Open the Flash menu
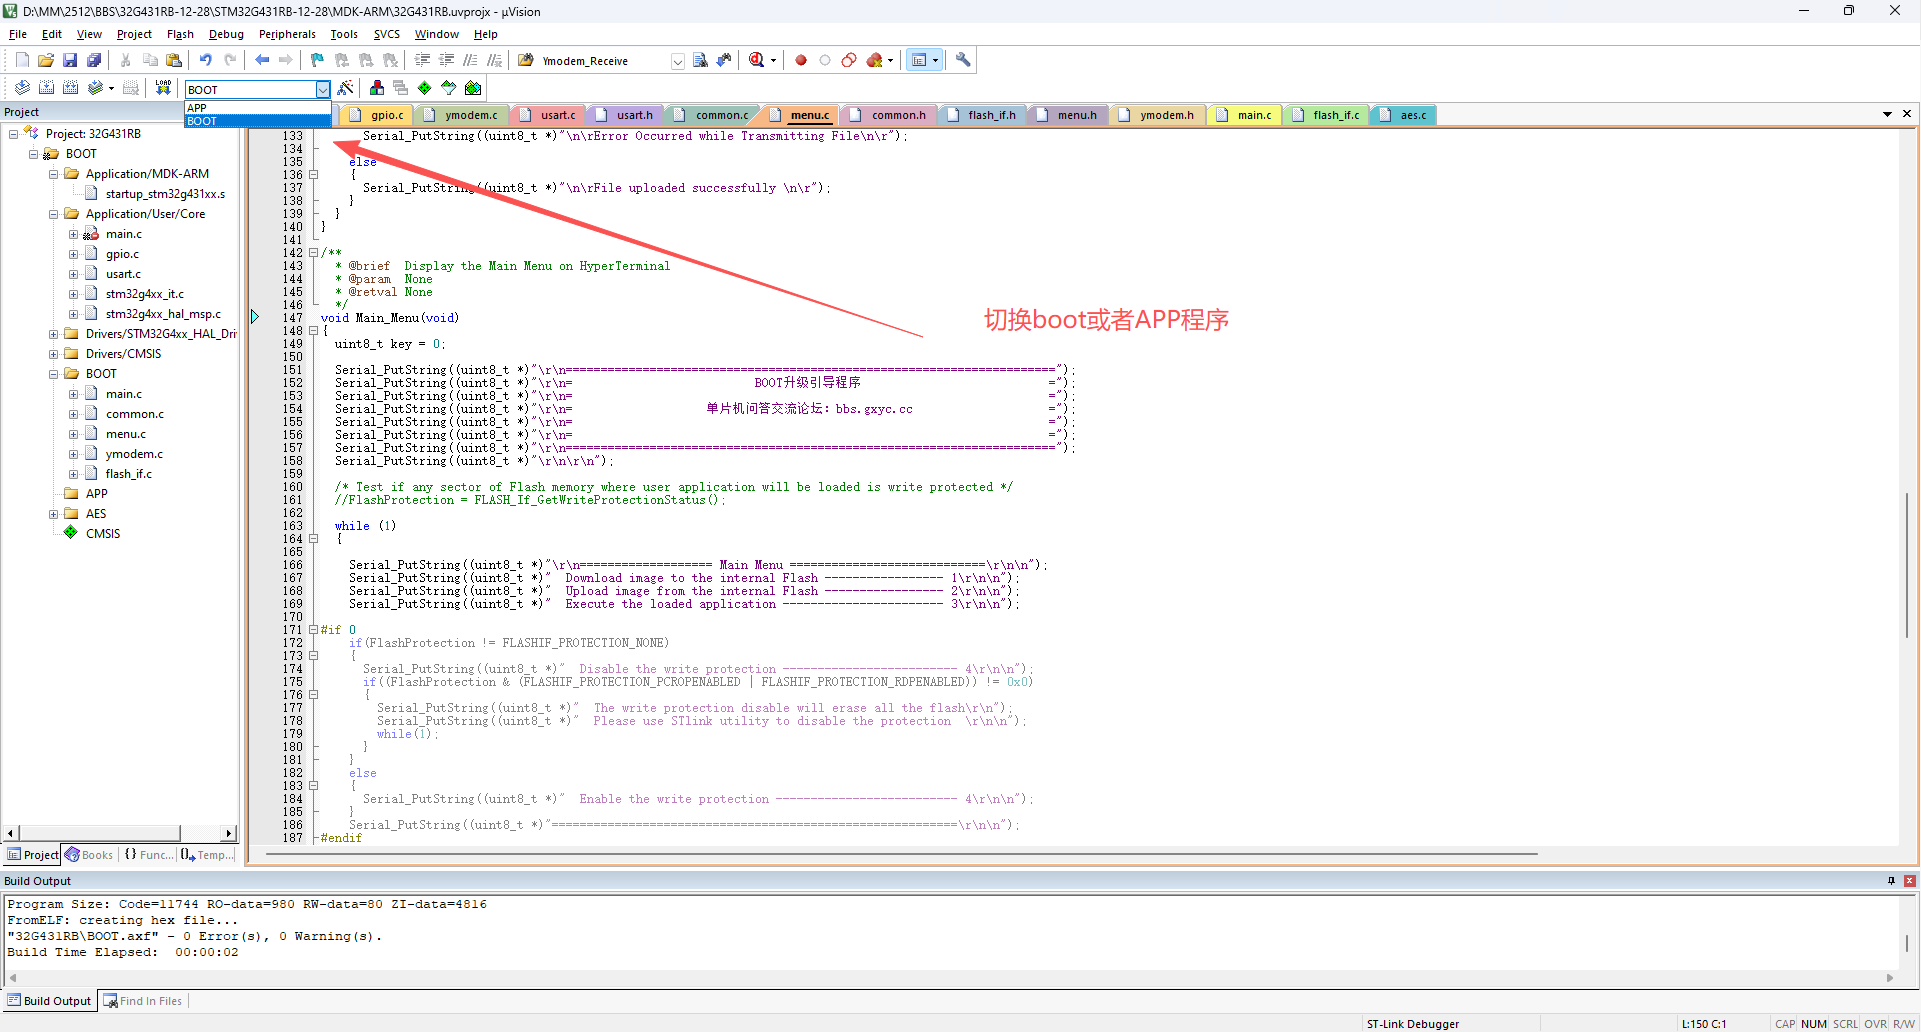The image size is (1921, 1032). point(180,34)
